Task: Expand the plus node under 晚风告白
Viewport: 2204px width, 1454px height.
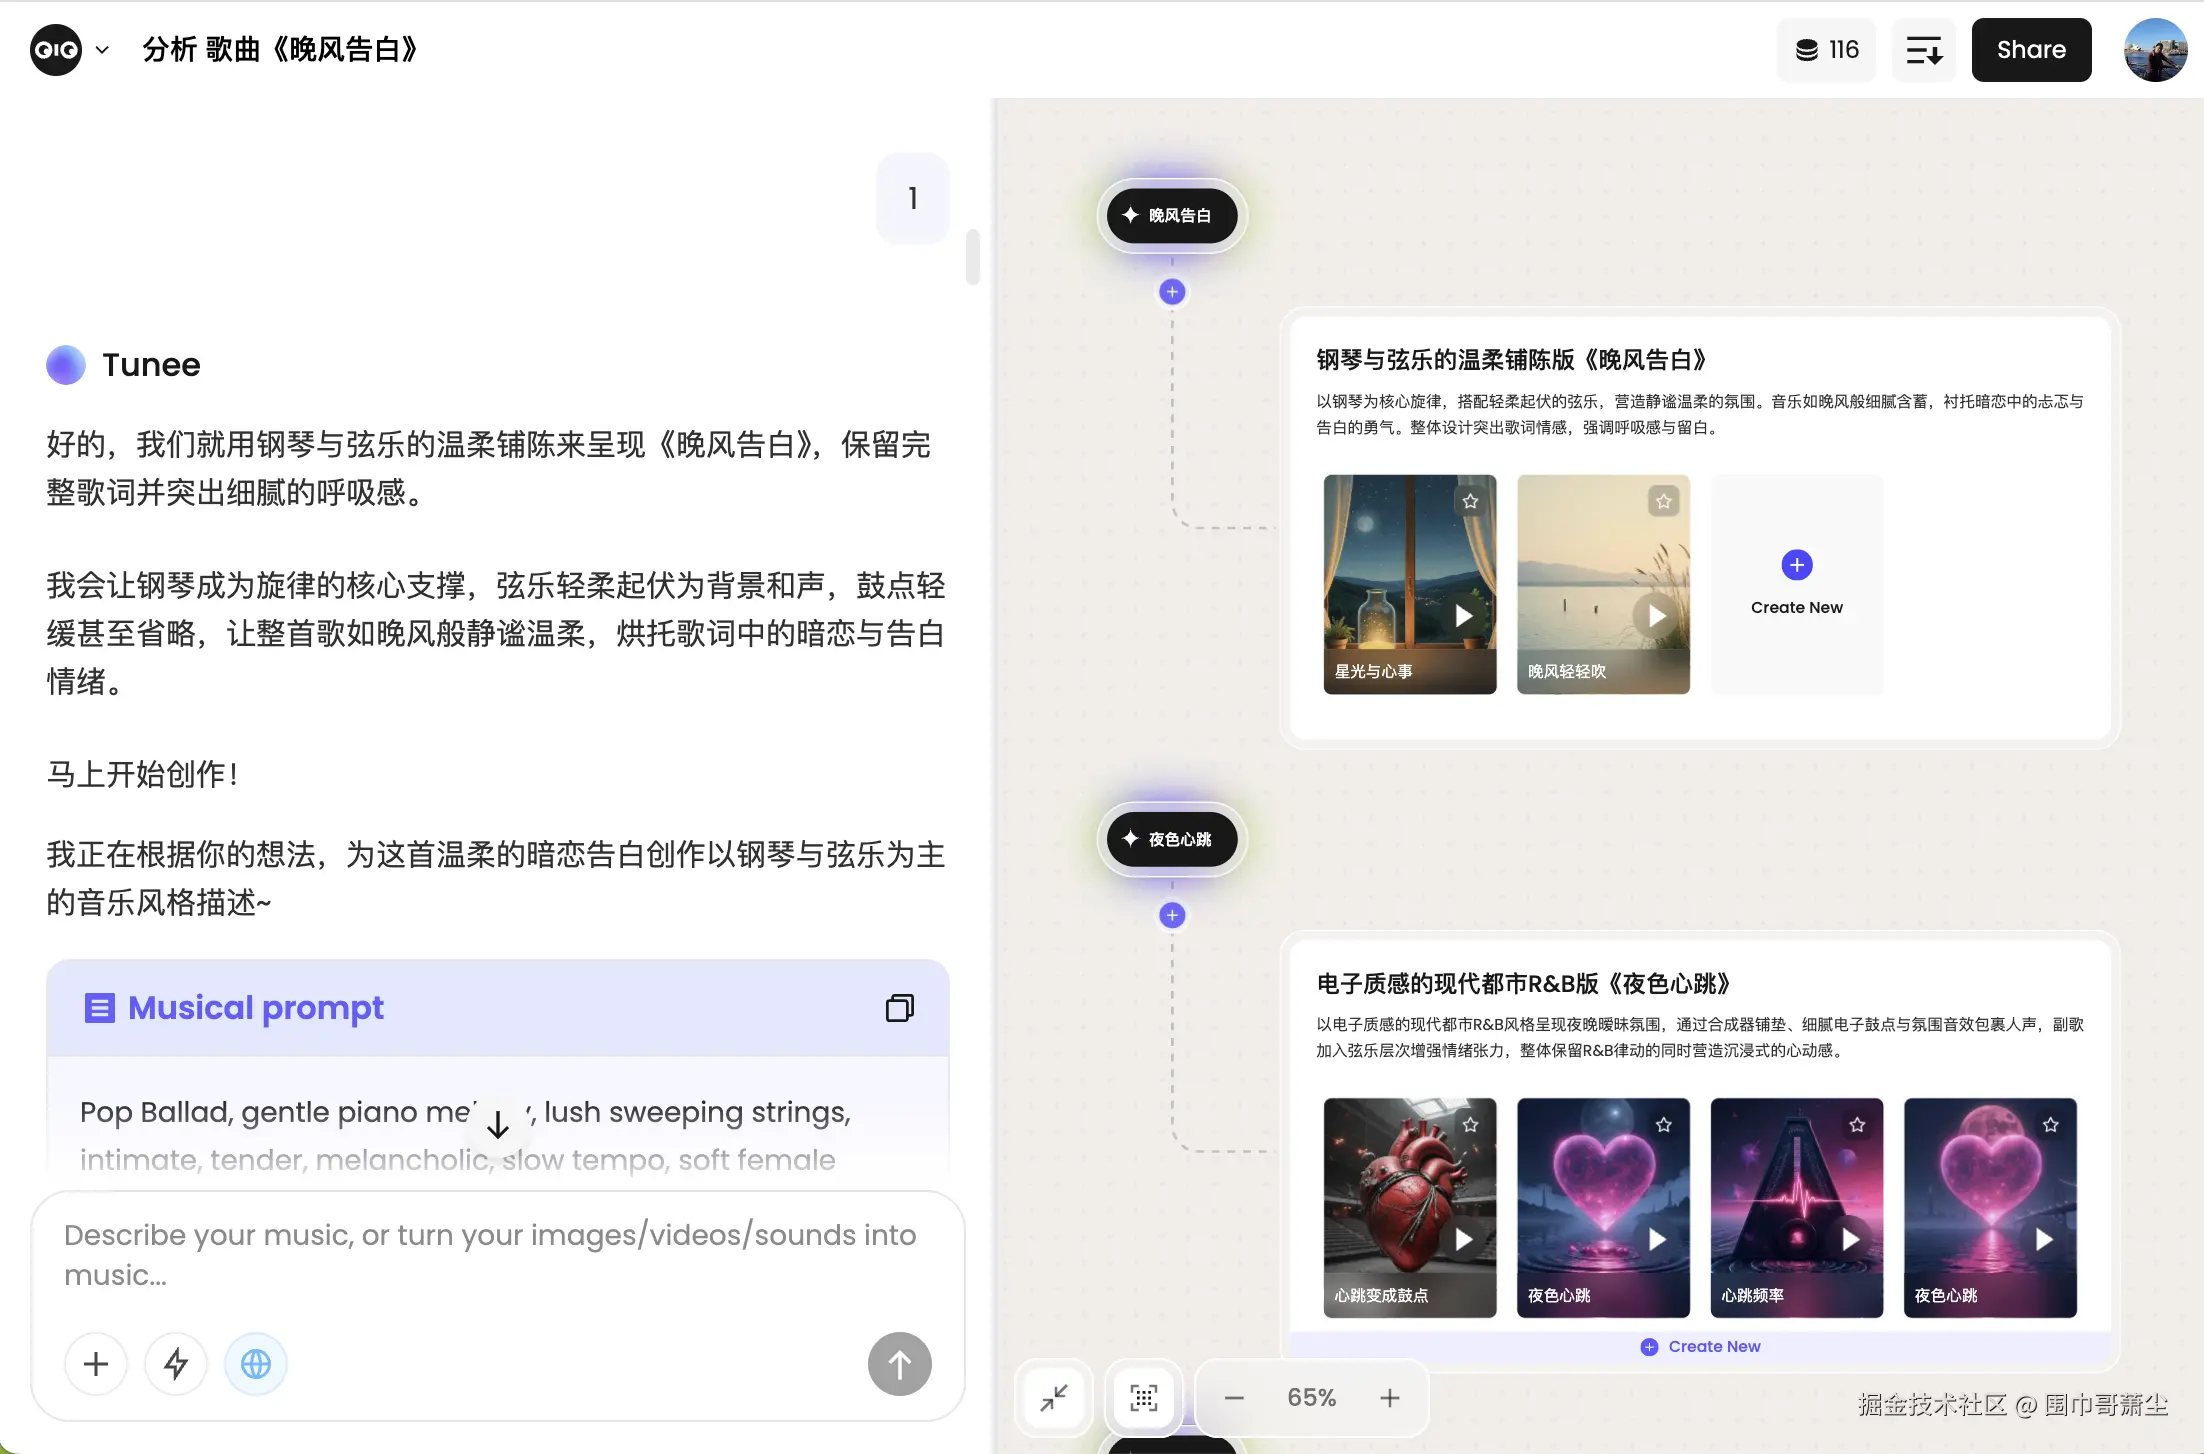Action: coord(1171,291)
